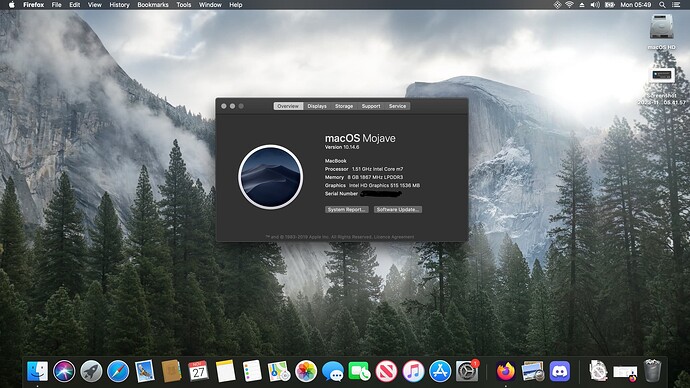Open Contacts book icon in Dock

pyautogui.click(x=172, y=371)
